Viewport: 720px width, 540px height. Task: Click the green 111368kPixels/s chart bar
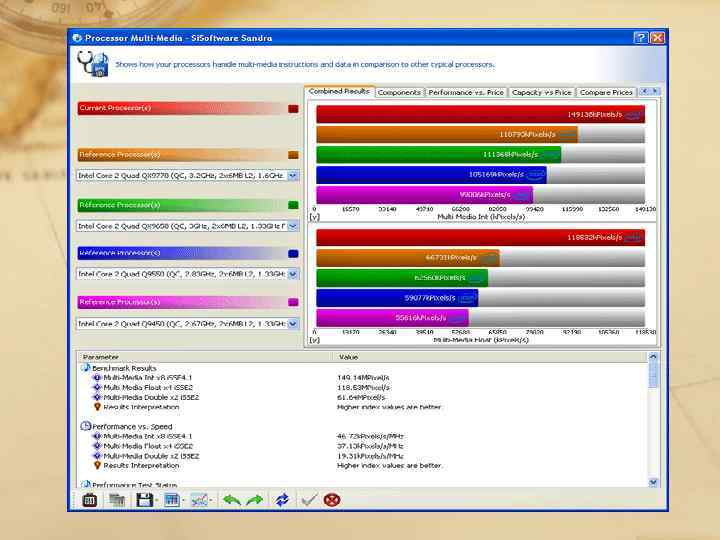click(439, 155)
